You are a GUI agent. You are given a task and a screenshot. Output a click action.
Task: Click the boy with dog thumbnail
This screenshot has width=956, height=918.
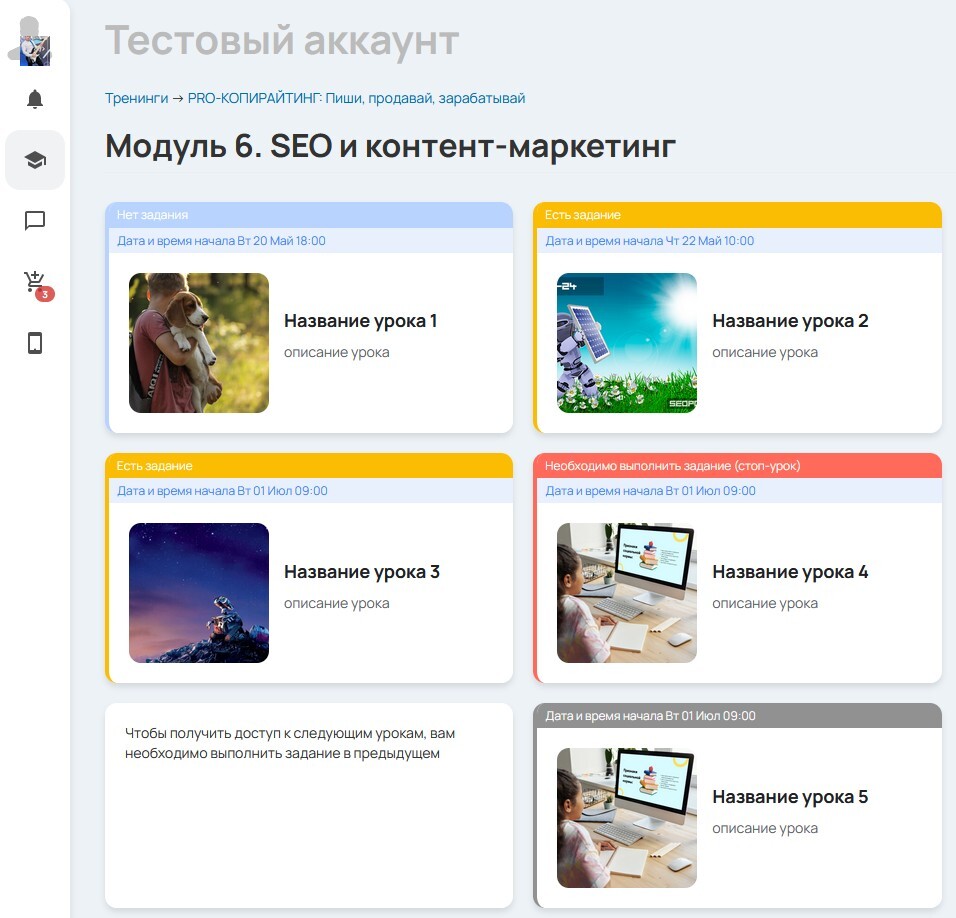[199, 343]
